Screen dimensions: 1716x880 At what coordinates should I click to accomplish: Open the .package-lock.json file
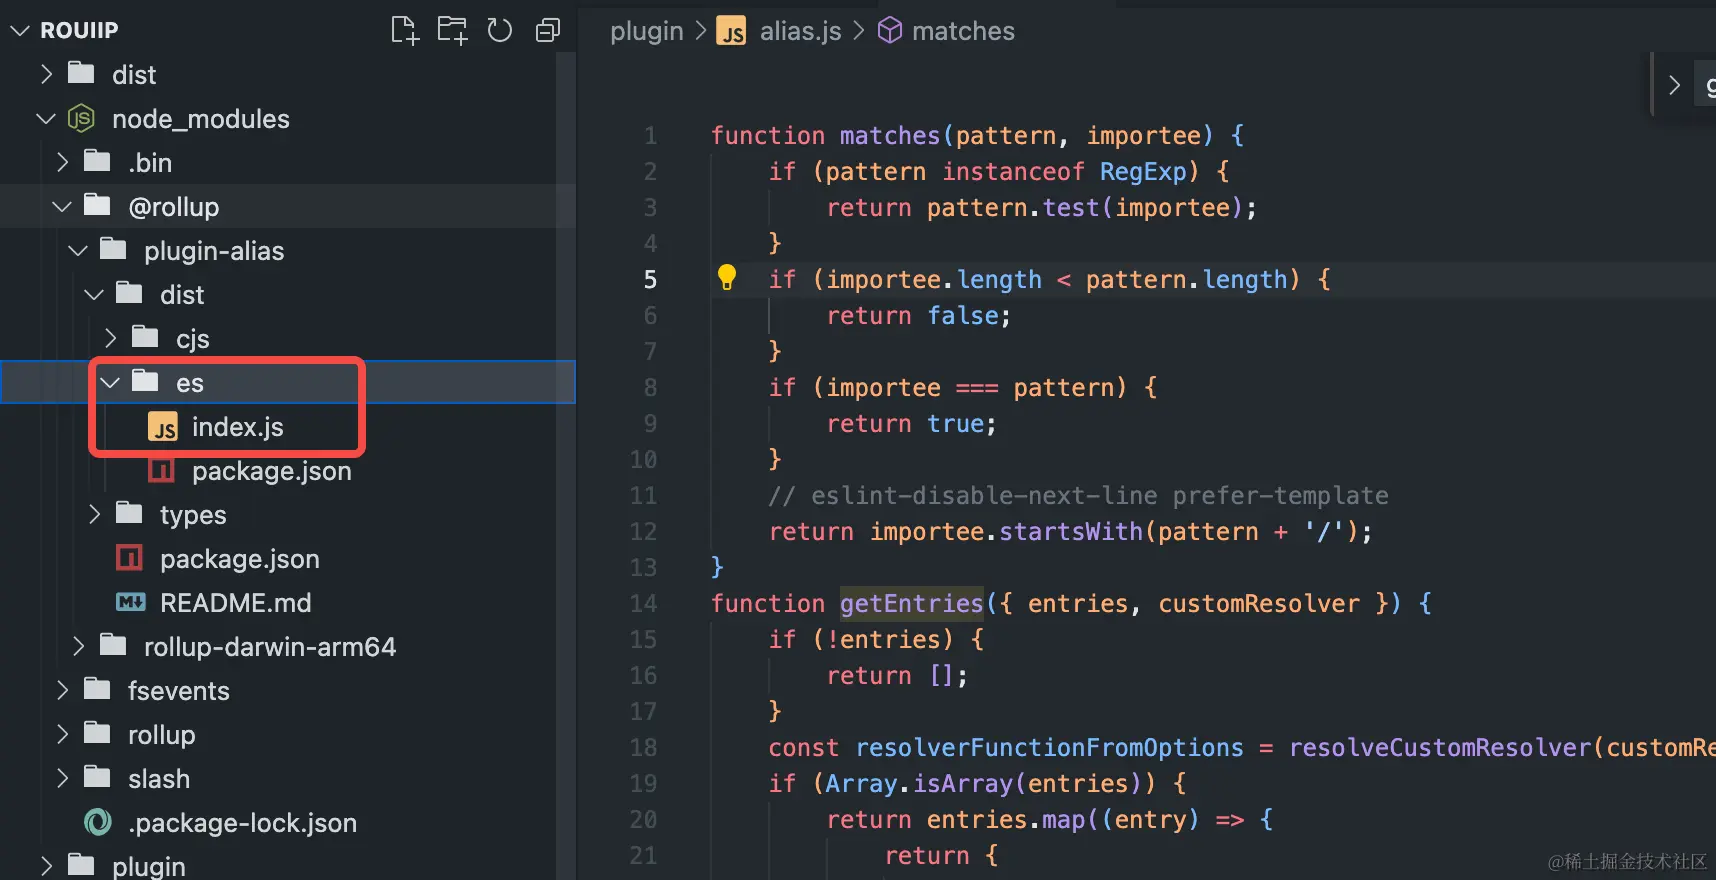click(243, 823)
